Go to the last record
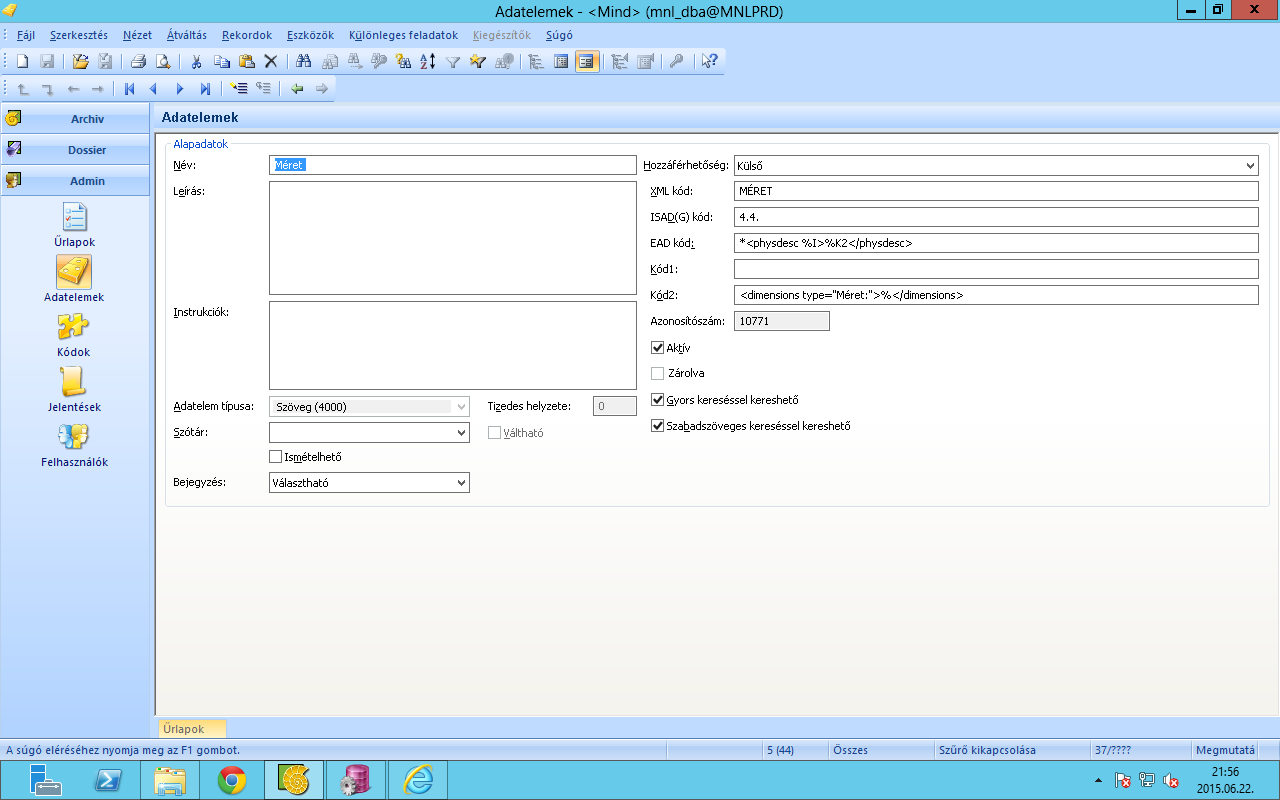This screenshot has height=800, width=1280. tap(204, 89)
